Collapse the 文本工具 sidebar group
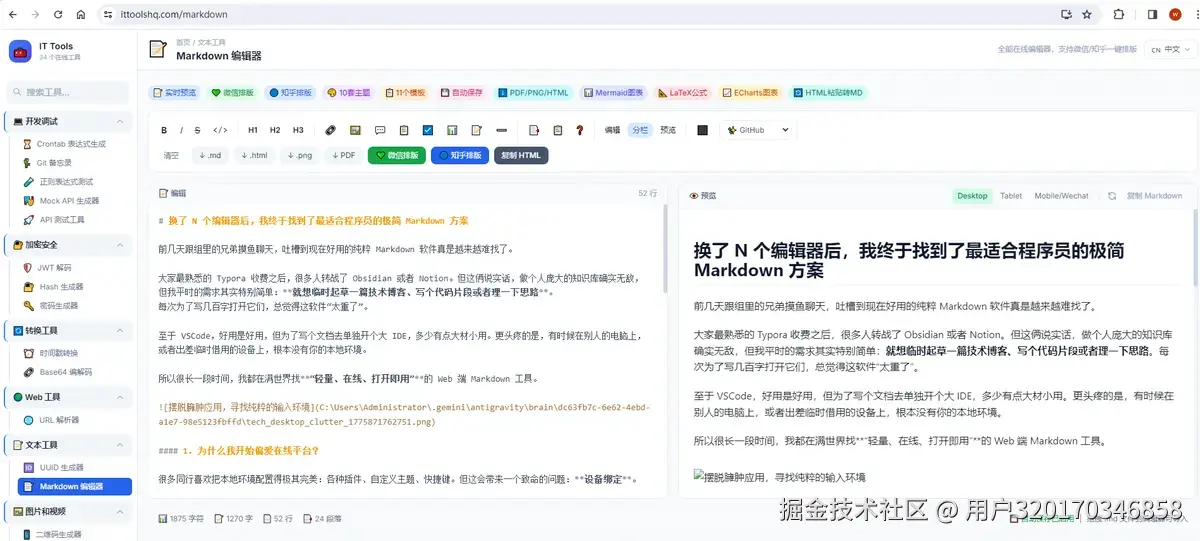Screen dimensions: 1200x541 click(x=68, y=445)
